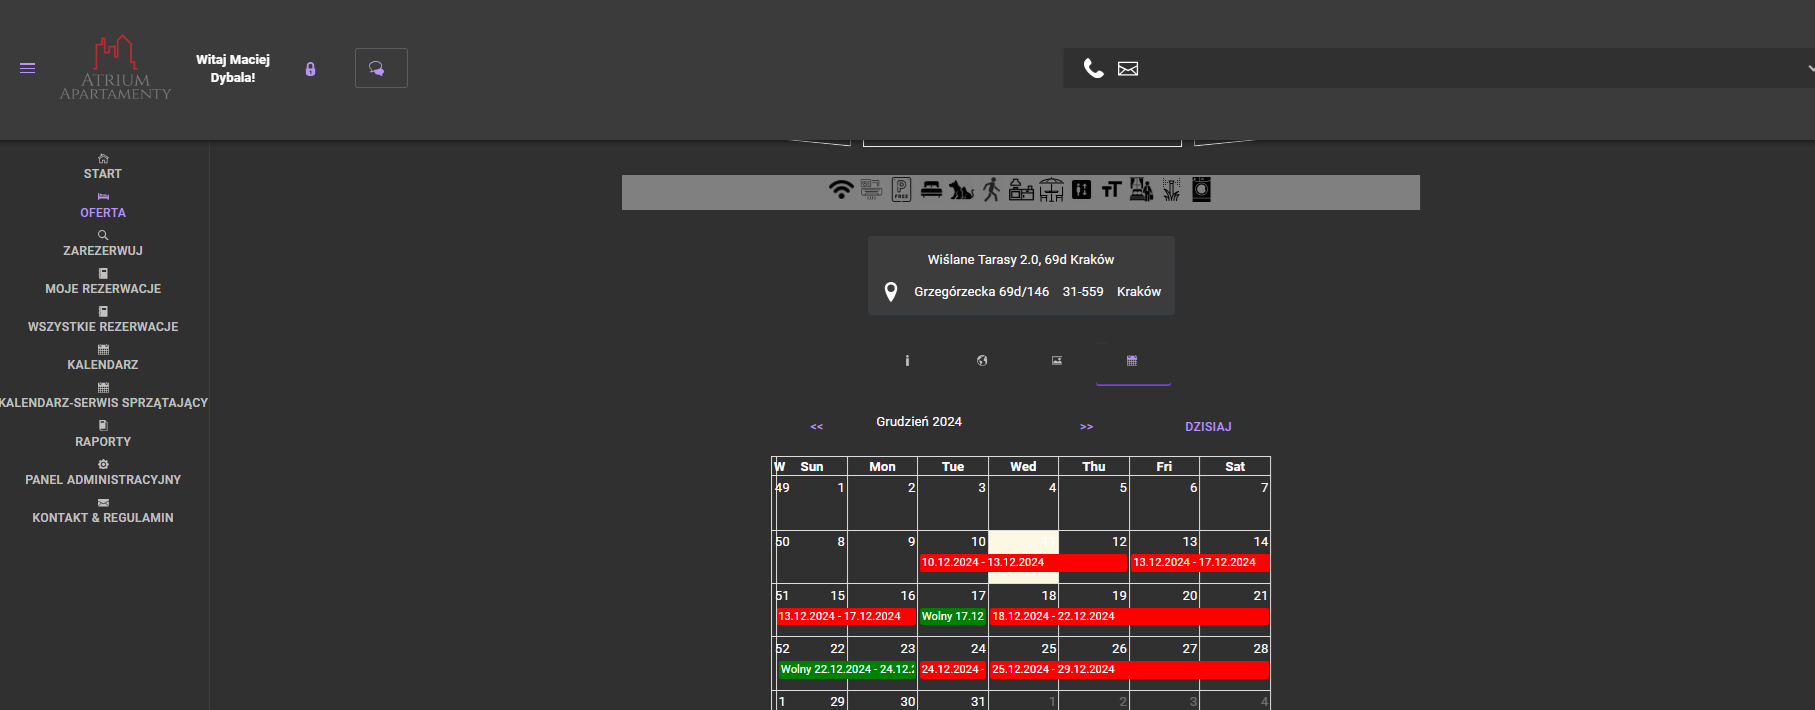This screenshot has width=1815, height=710.
Task: Switch to the globe map tab
Action: coord(982,361)
